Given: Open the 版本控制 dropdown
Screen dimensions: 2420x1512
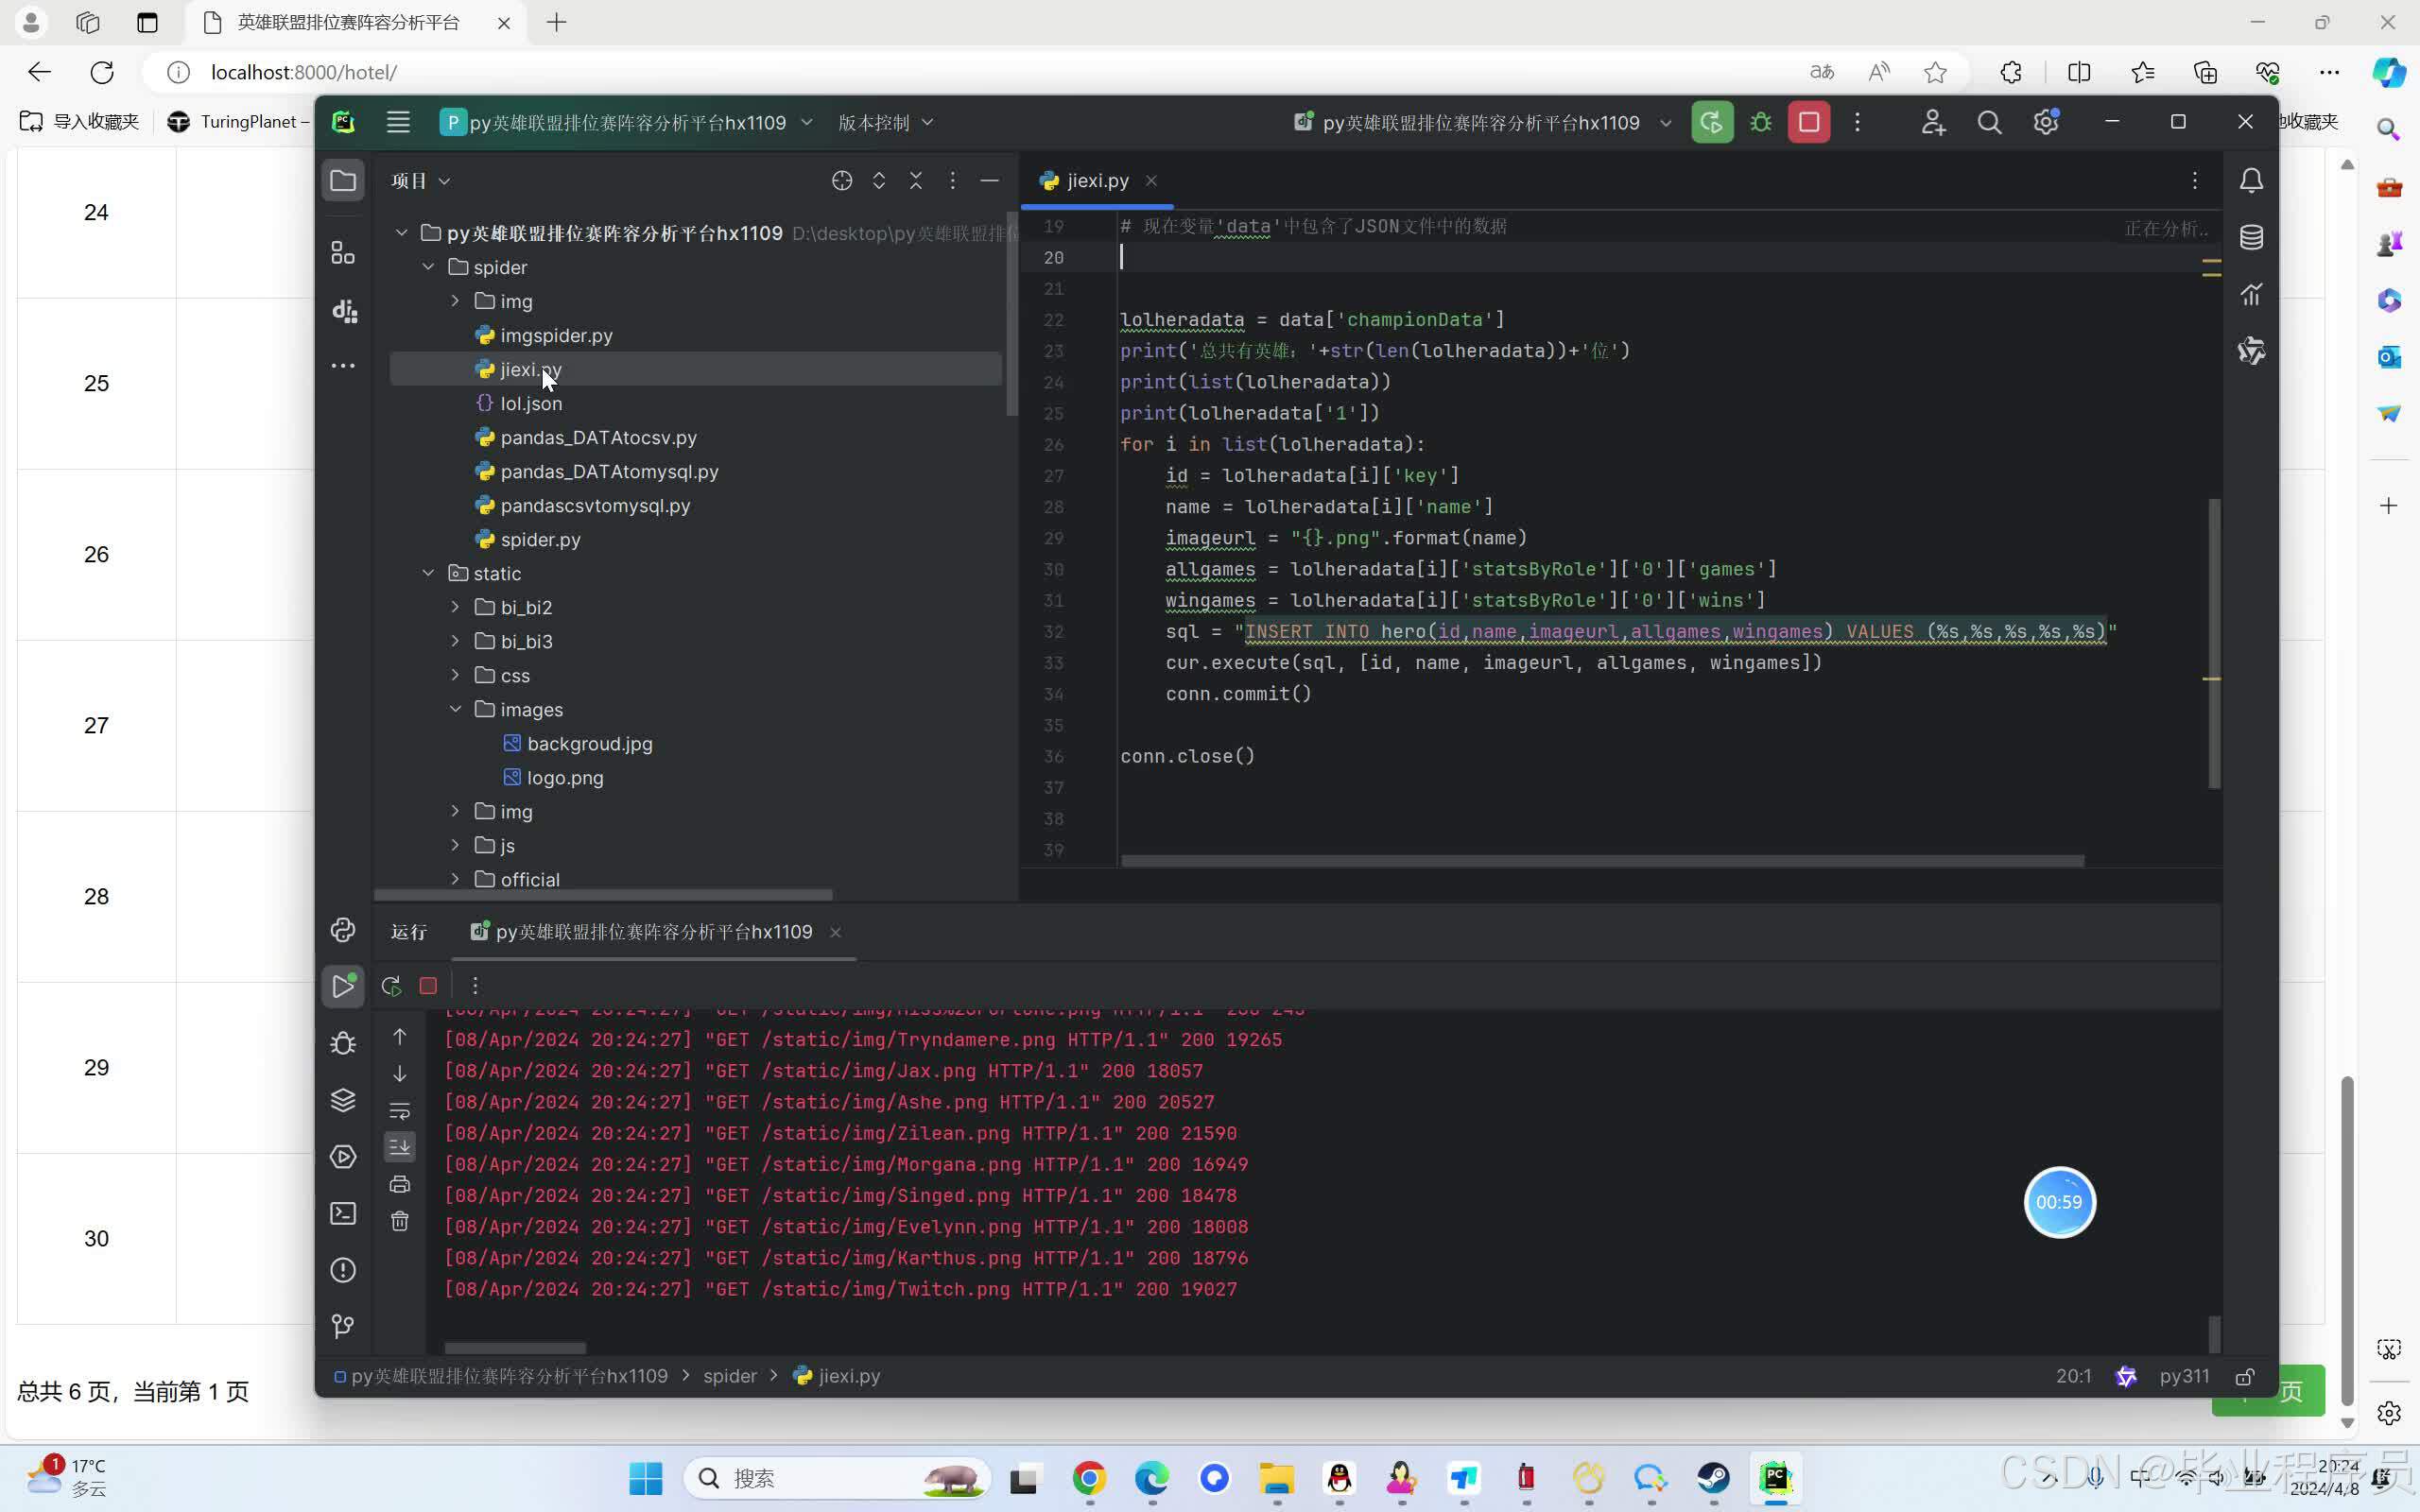Looking at the screenshot, I should point(885,122).
